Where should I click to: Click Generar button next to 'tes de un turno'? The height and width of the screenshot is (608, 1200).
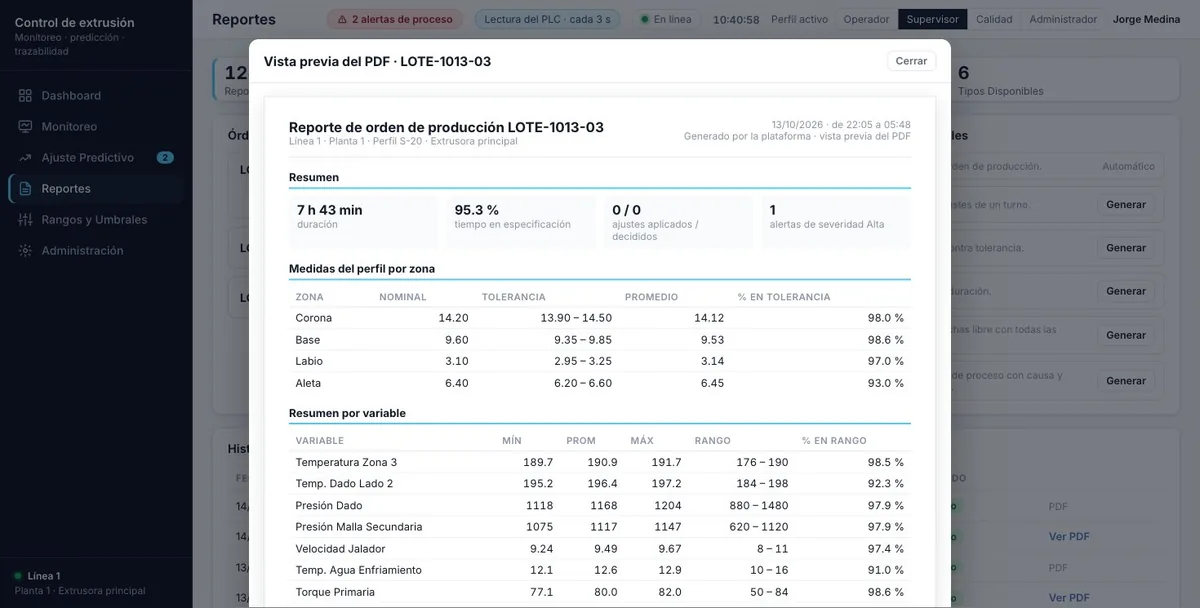click(1126, 205)
